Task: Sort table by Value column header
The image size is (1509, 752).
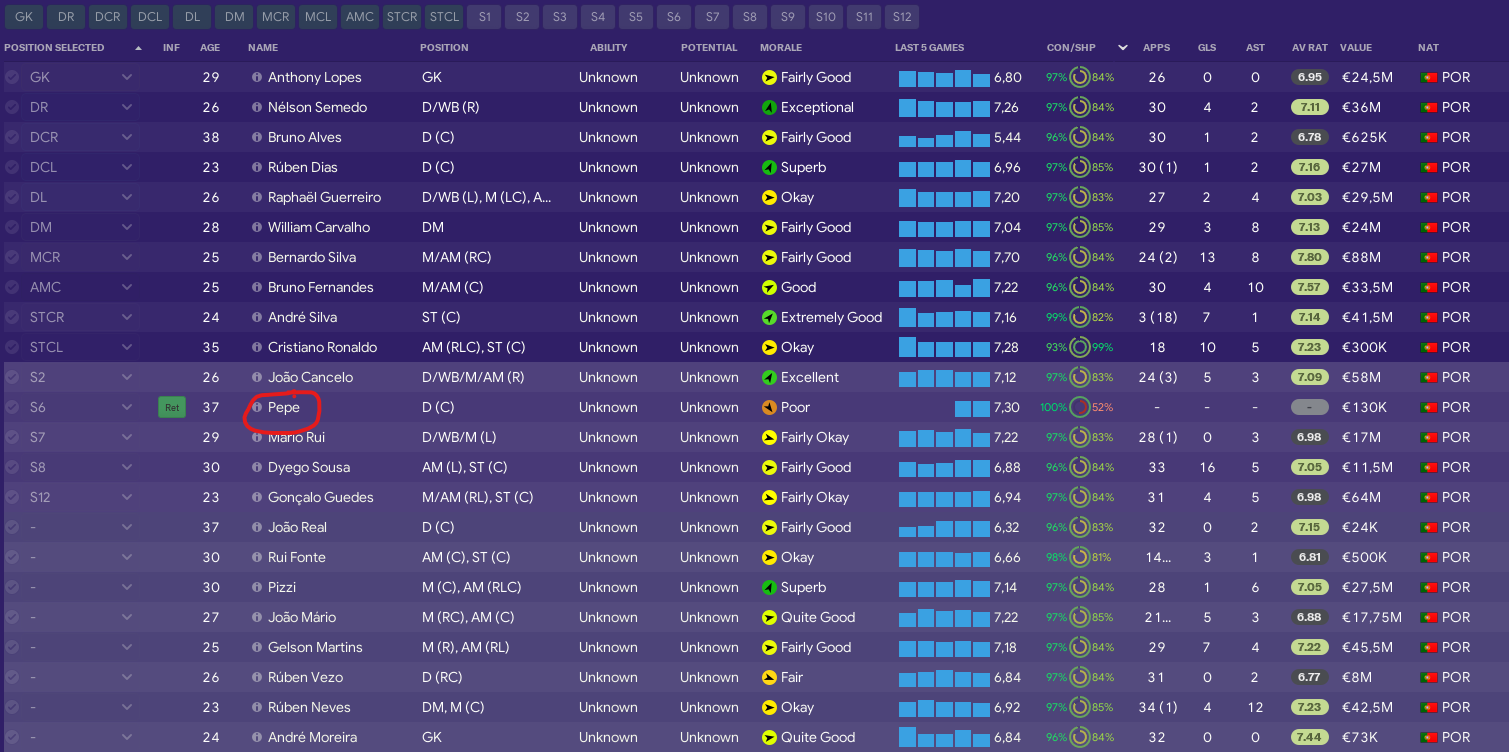Action: coord(1356,47)
